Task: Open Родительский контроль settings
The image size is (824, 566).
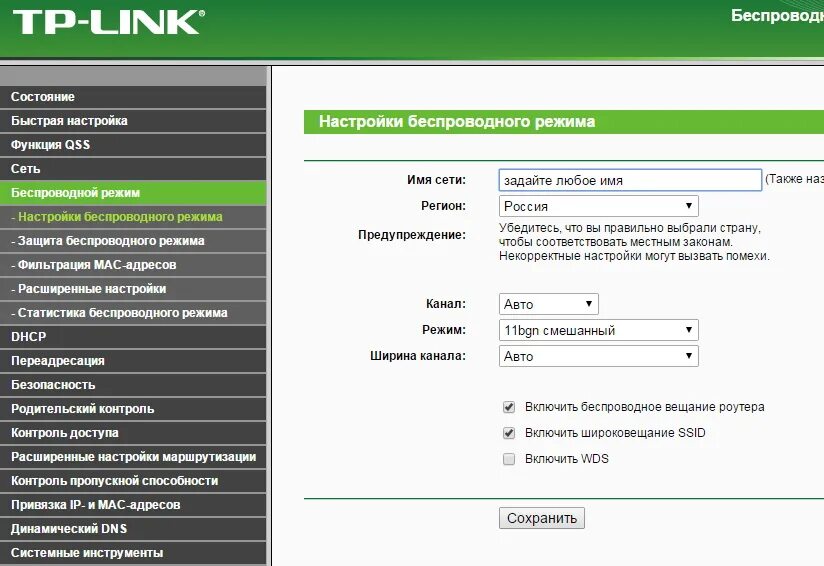Action: [x=133, y=409]
